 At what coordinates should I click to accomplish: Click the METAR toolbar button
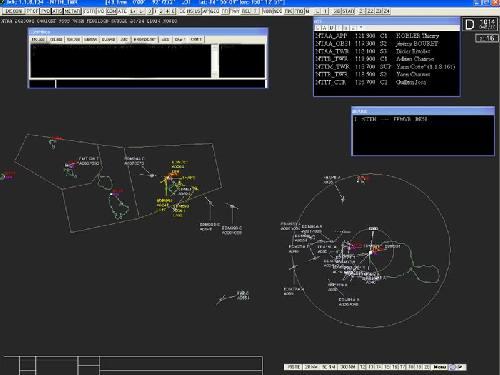pos(72,11)
